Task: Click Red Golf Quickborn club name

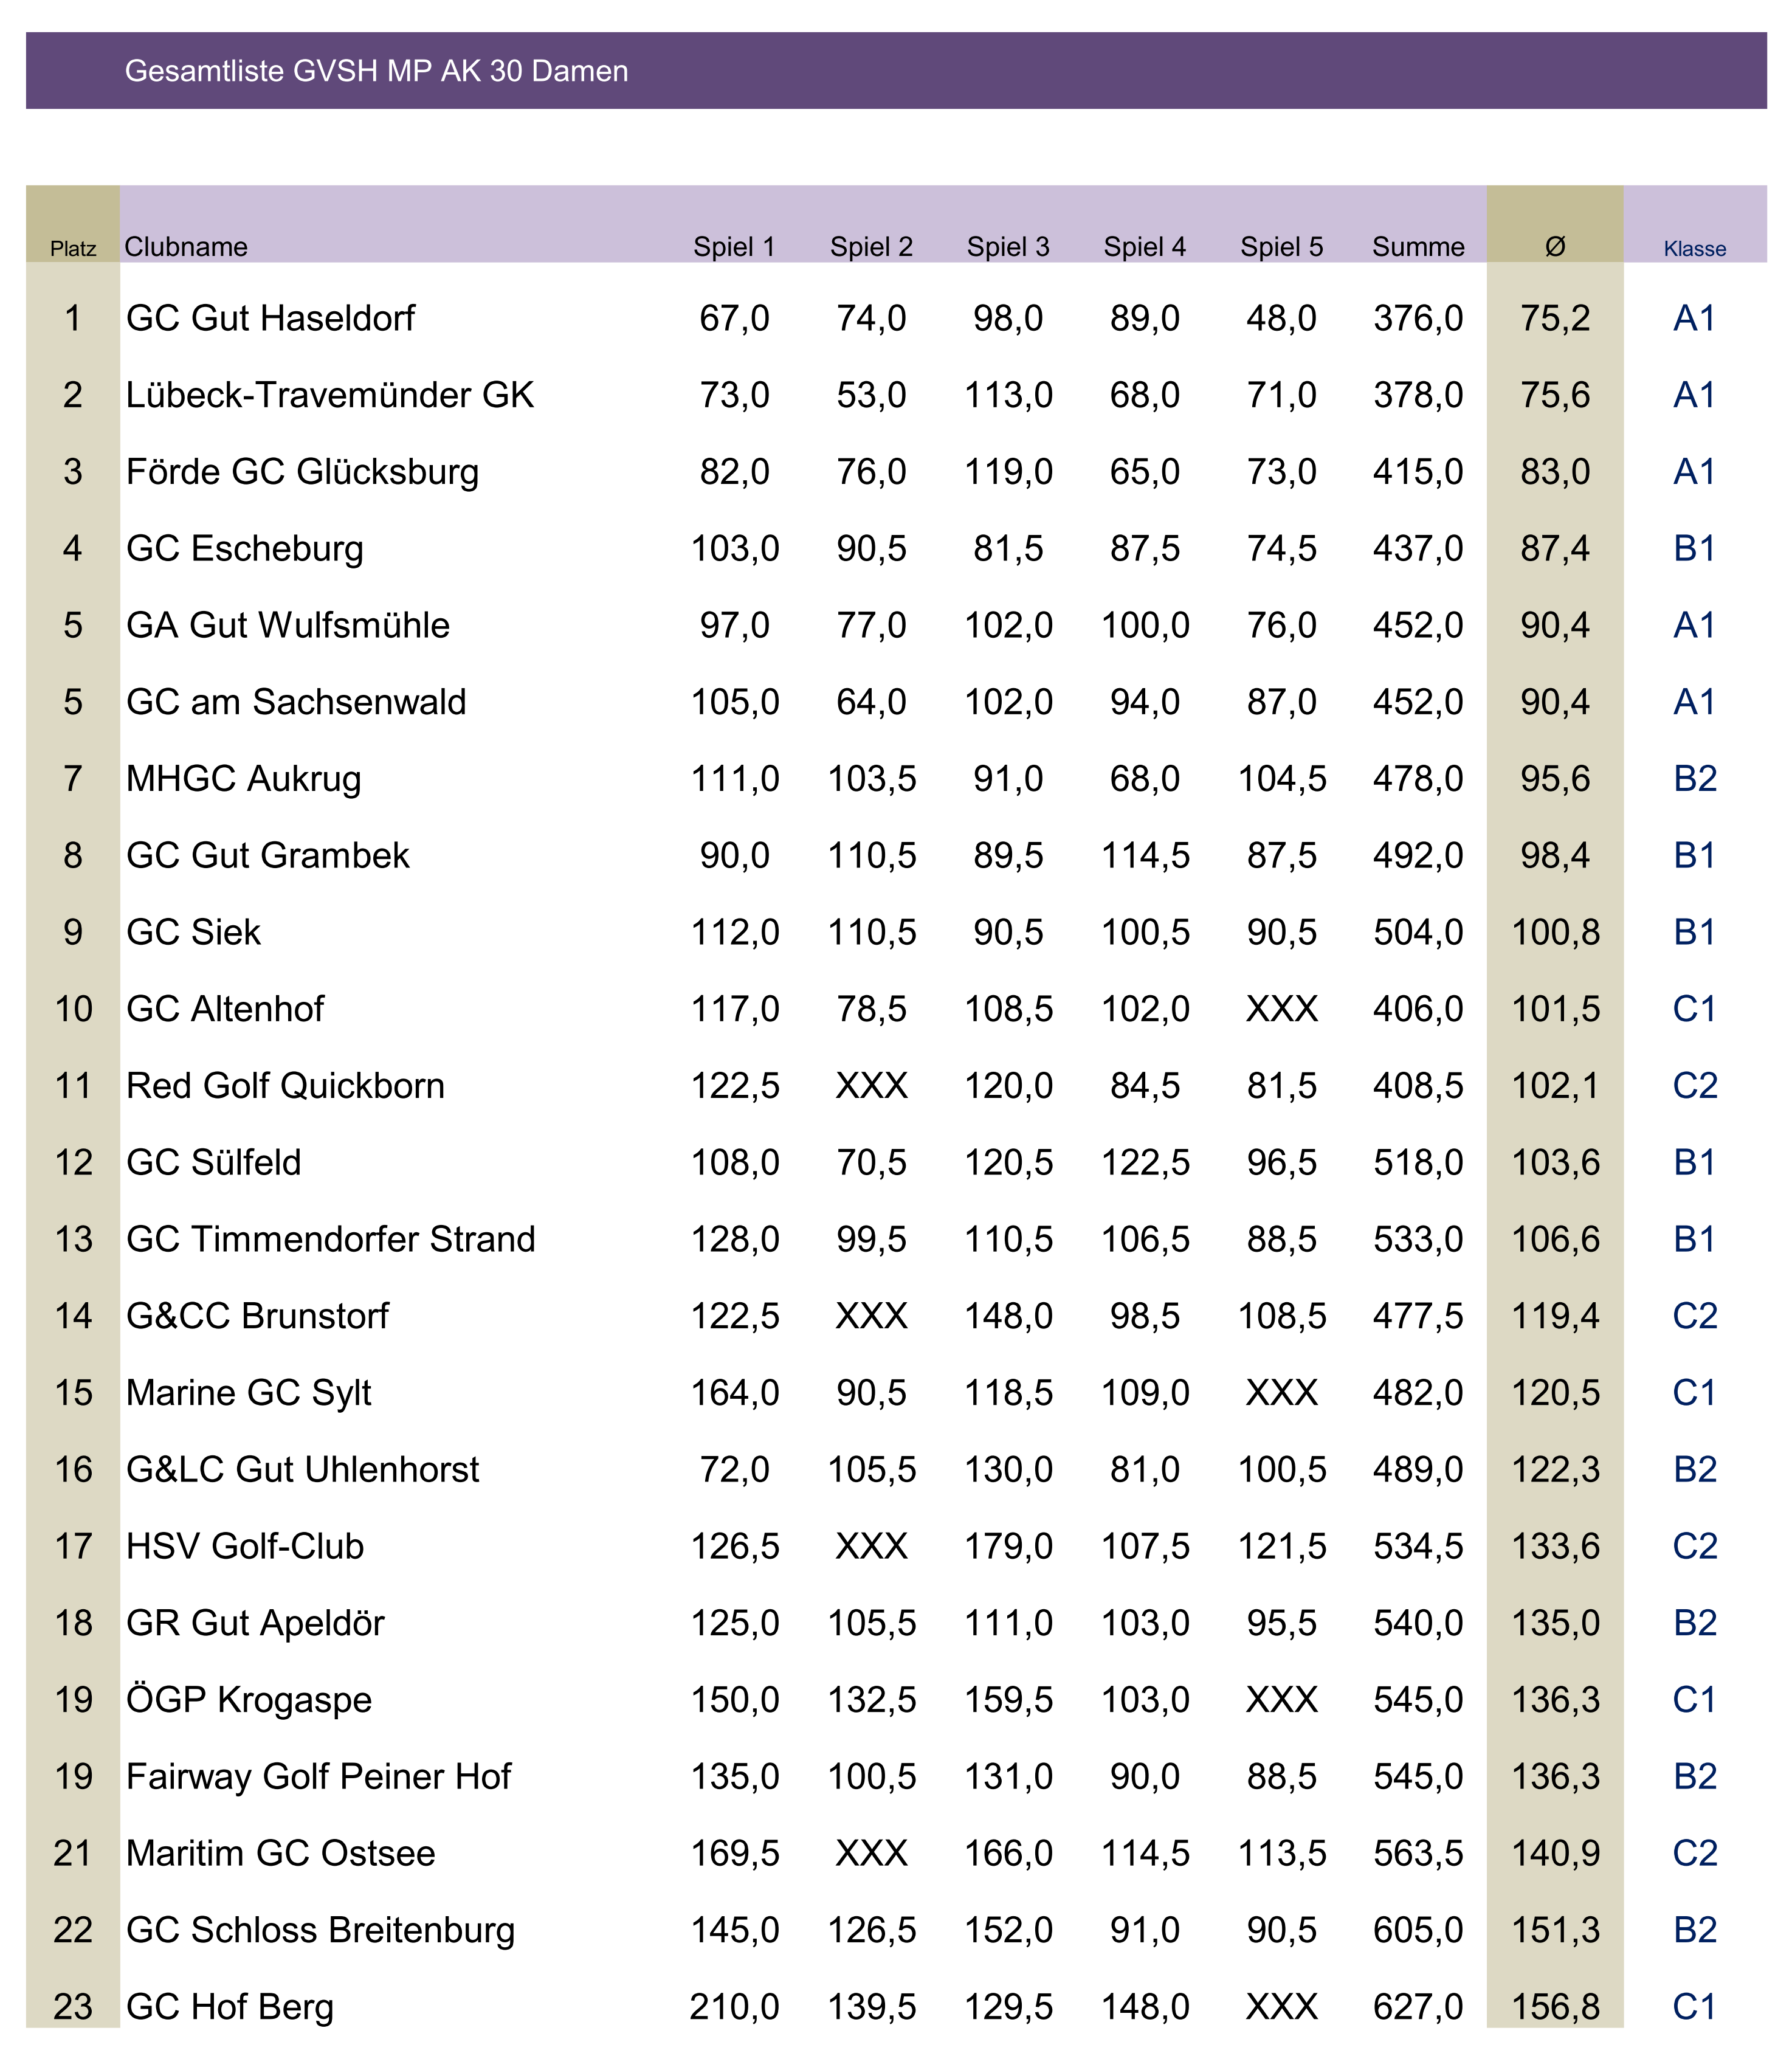Action: click(x=285, y=1086)
